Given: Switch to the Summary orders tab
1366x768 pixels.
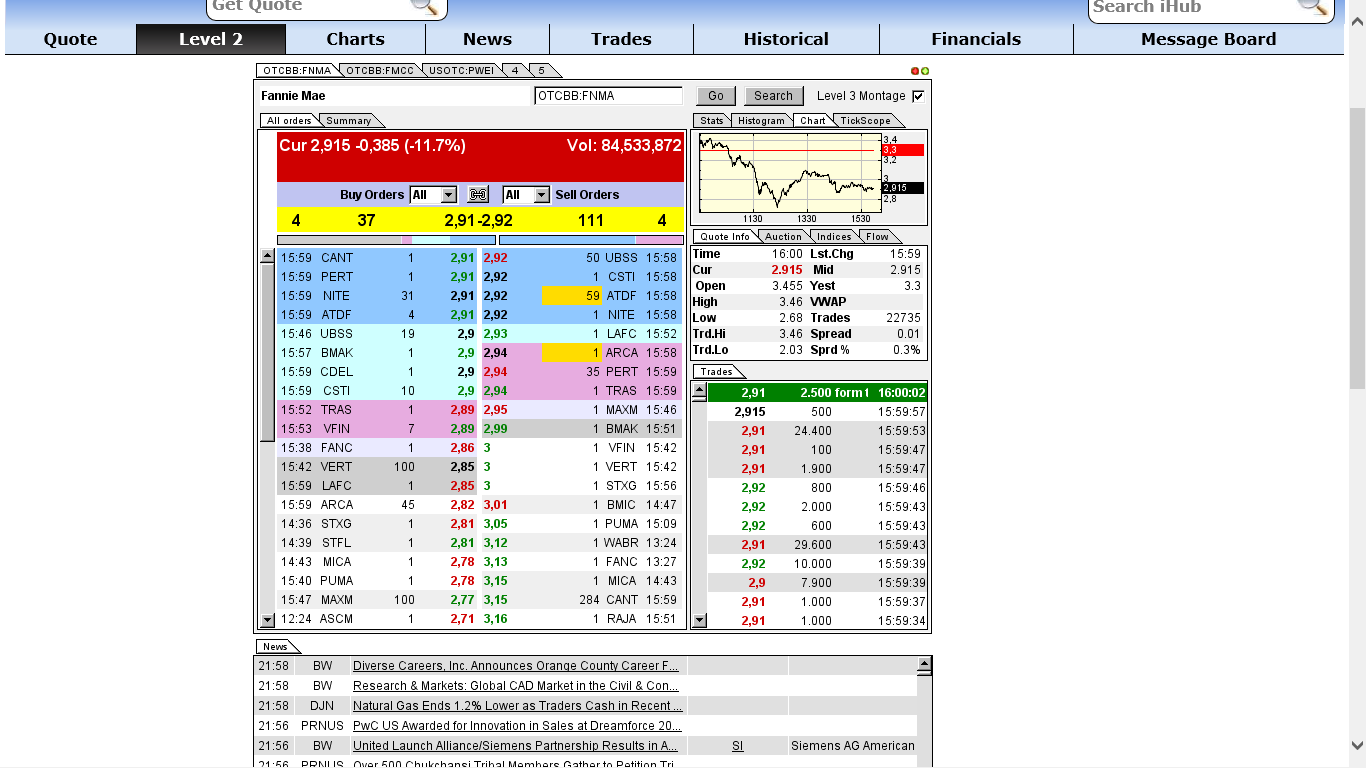Looking at the screenshot, I should click(x=349, y=121).
